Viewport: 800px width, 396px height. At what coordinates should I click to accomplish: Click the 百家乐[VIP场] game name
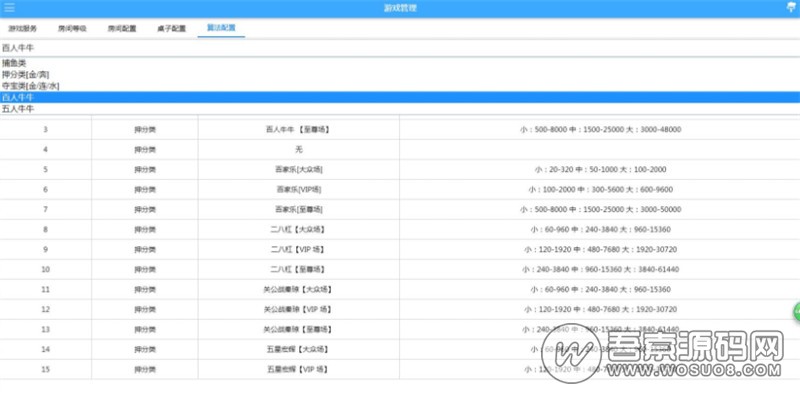299,189
